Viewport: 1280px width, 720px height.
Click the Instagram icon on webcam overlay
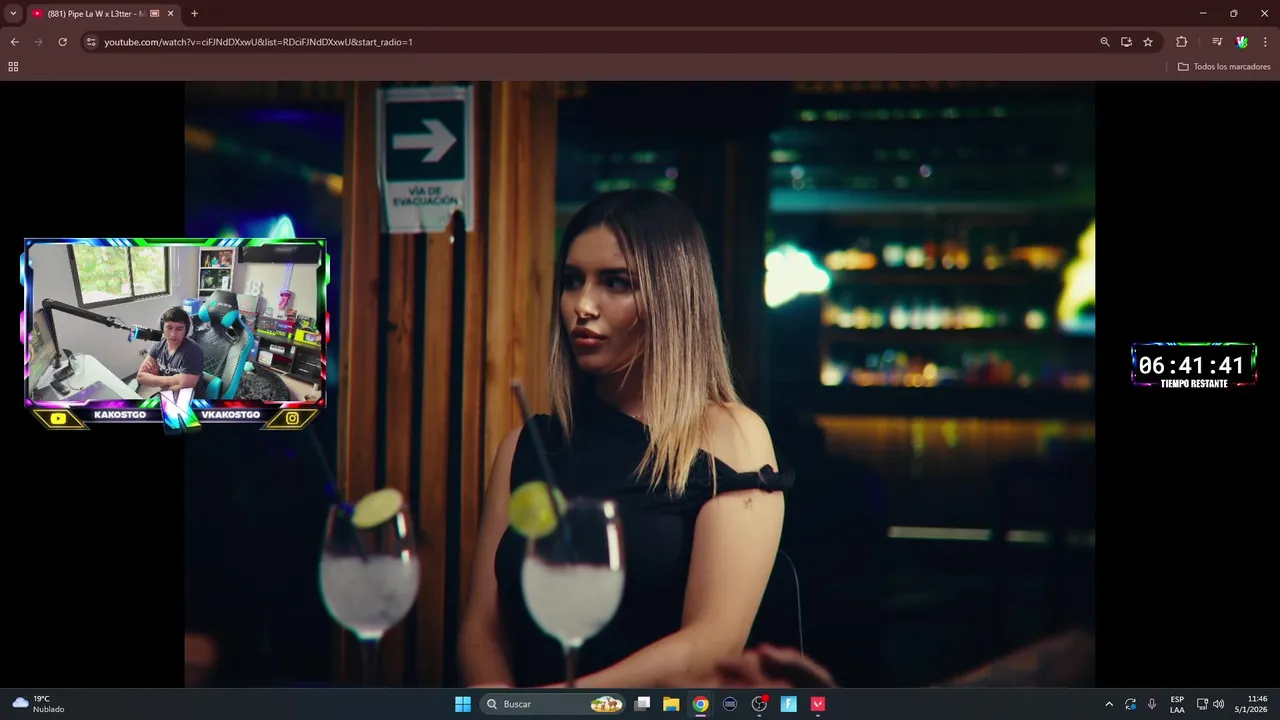[292, 418]
